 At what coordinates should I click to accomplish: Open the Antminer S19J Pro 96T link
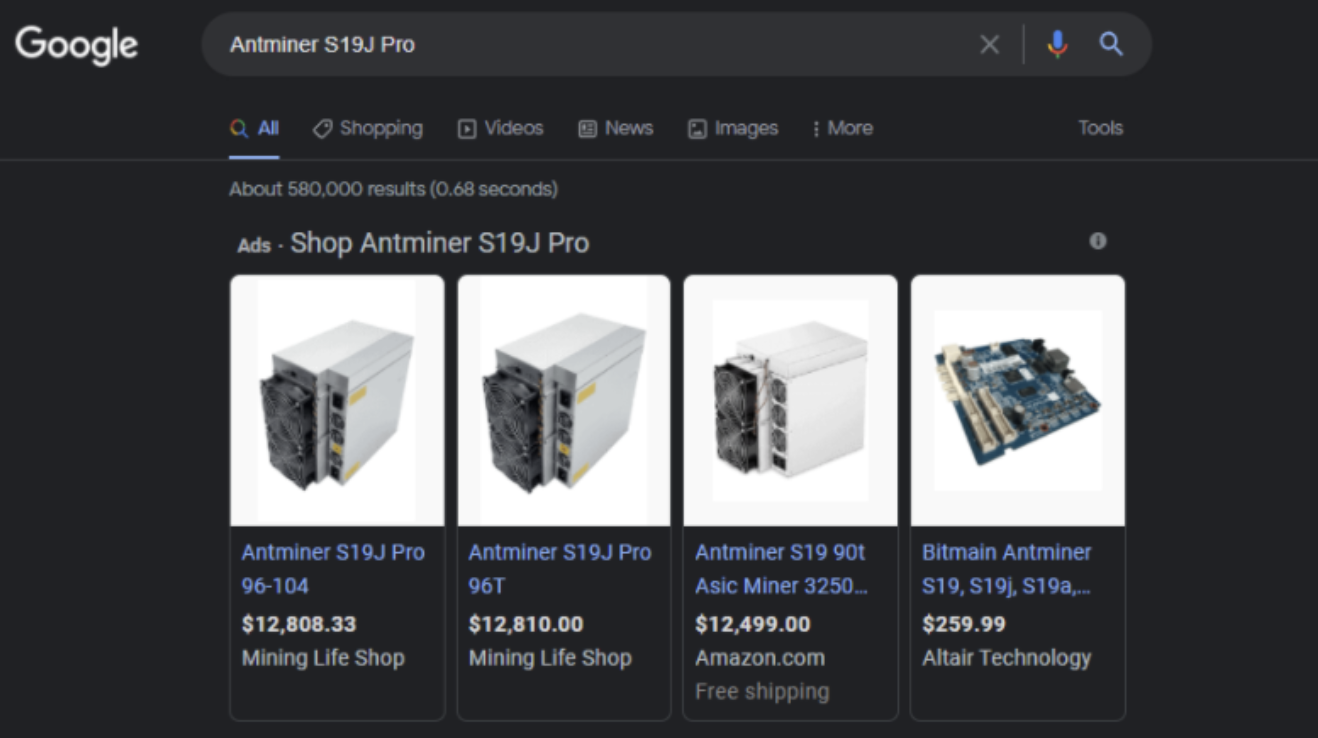559,568
